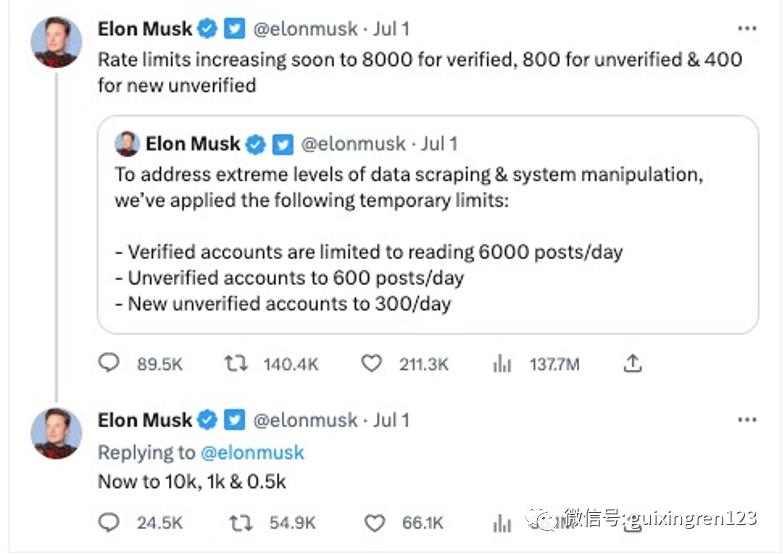Click the 'Jul 1' timestamp on bottom reply

[391, 420]
